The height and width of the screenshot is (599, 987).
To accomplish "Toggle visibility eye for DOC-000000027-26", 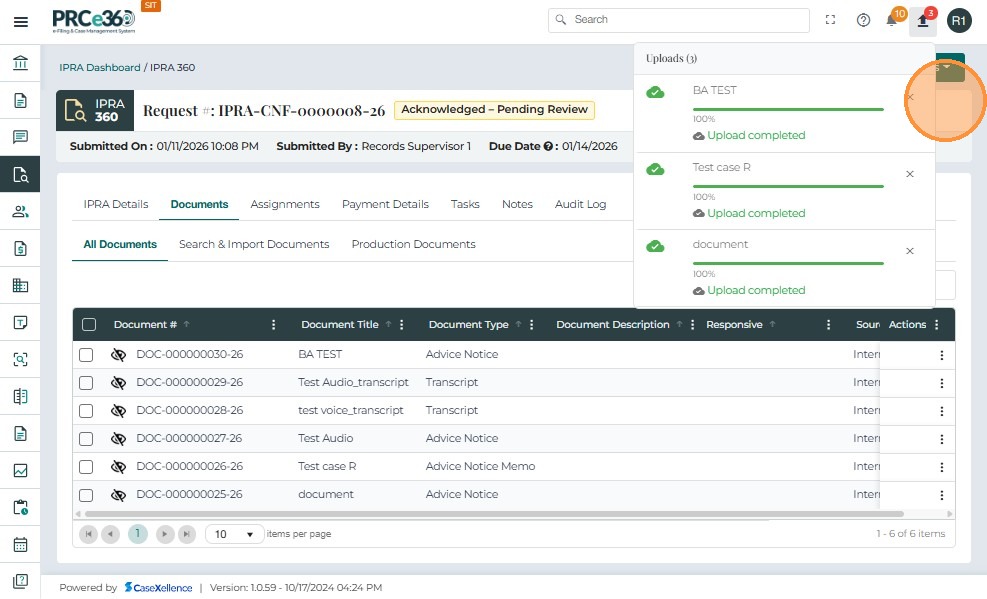I will 118,438.
